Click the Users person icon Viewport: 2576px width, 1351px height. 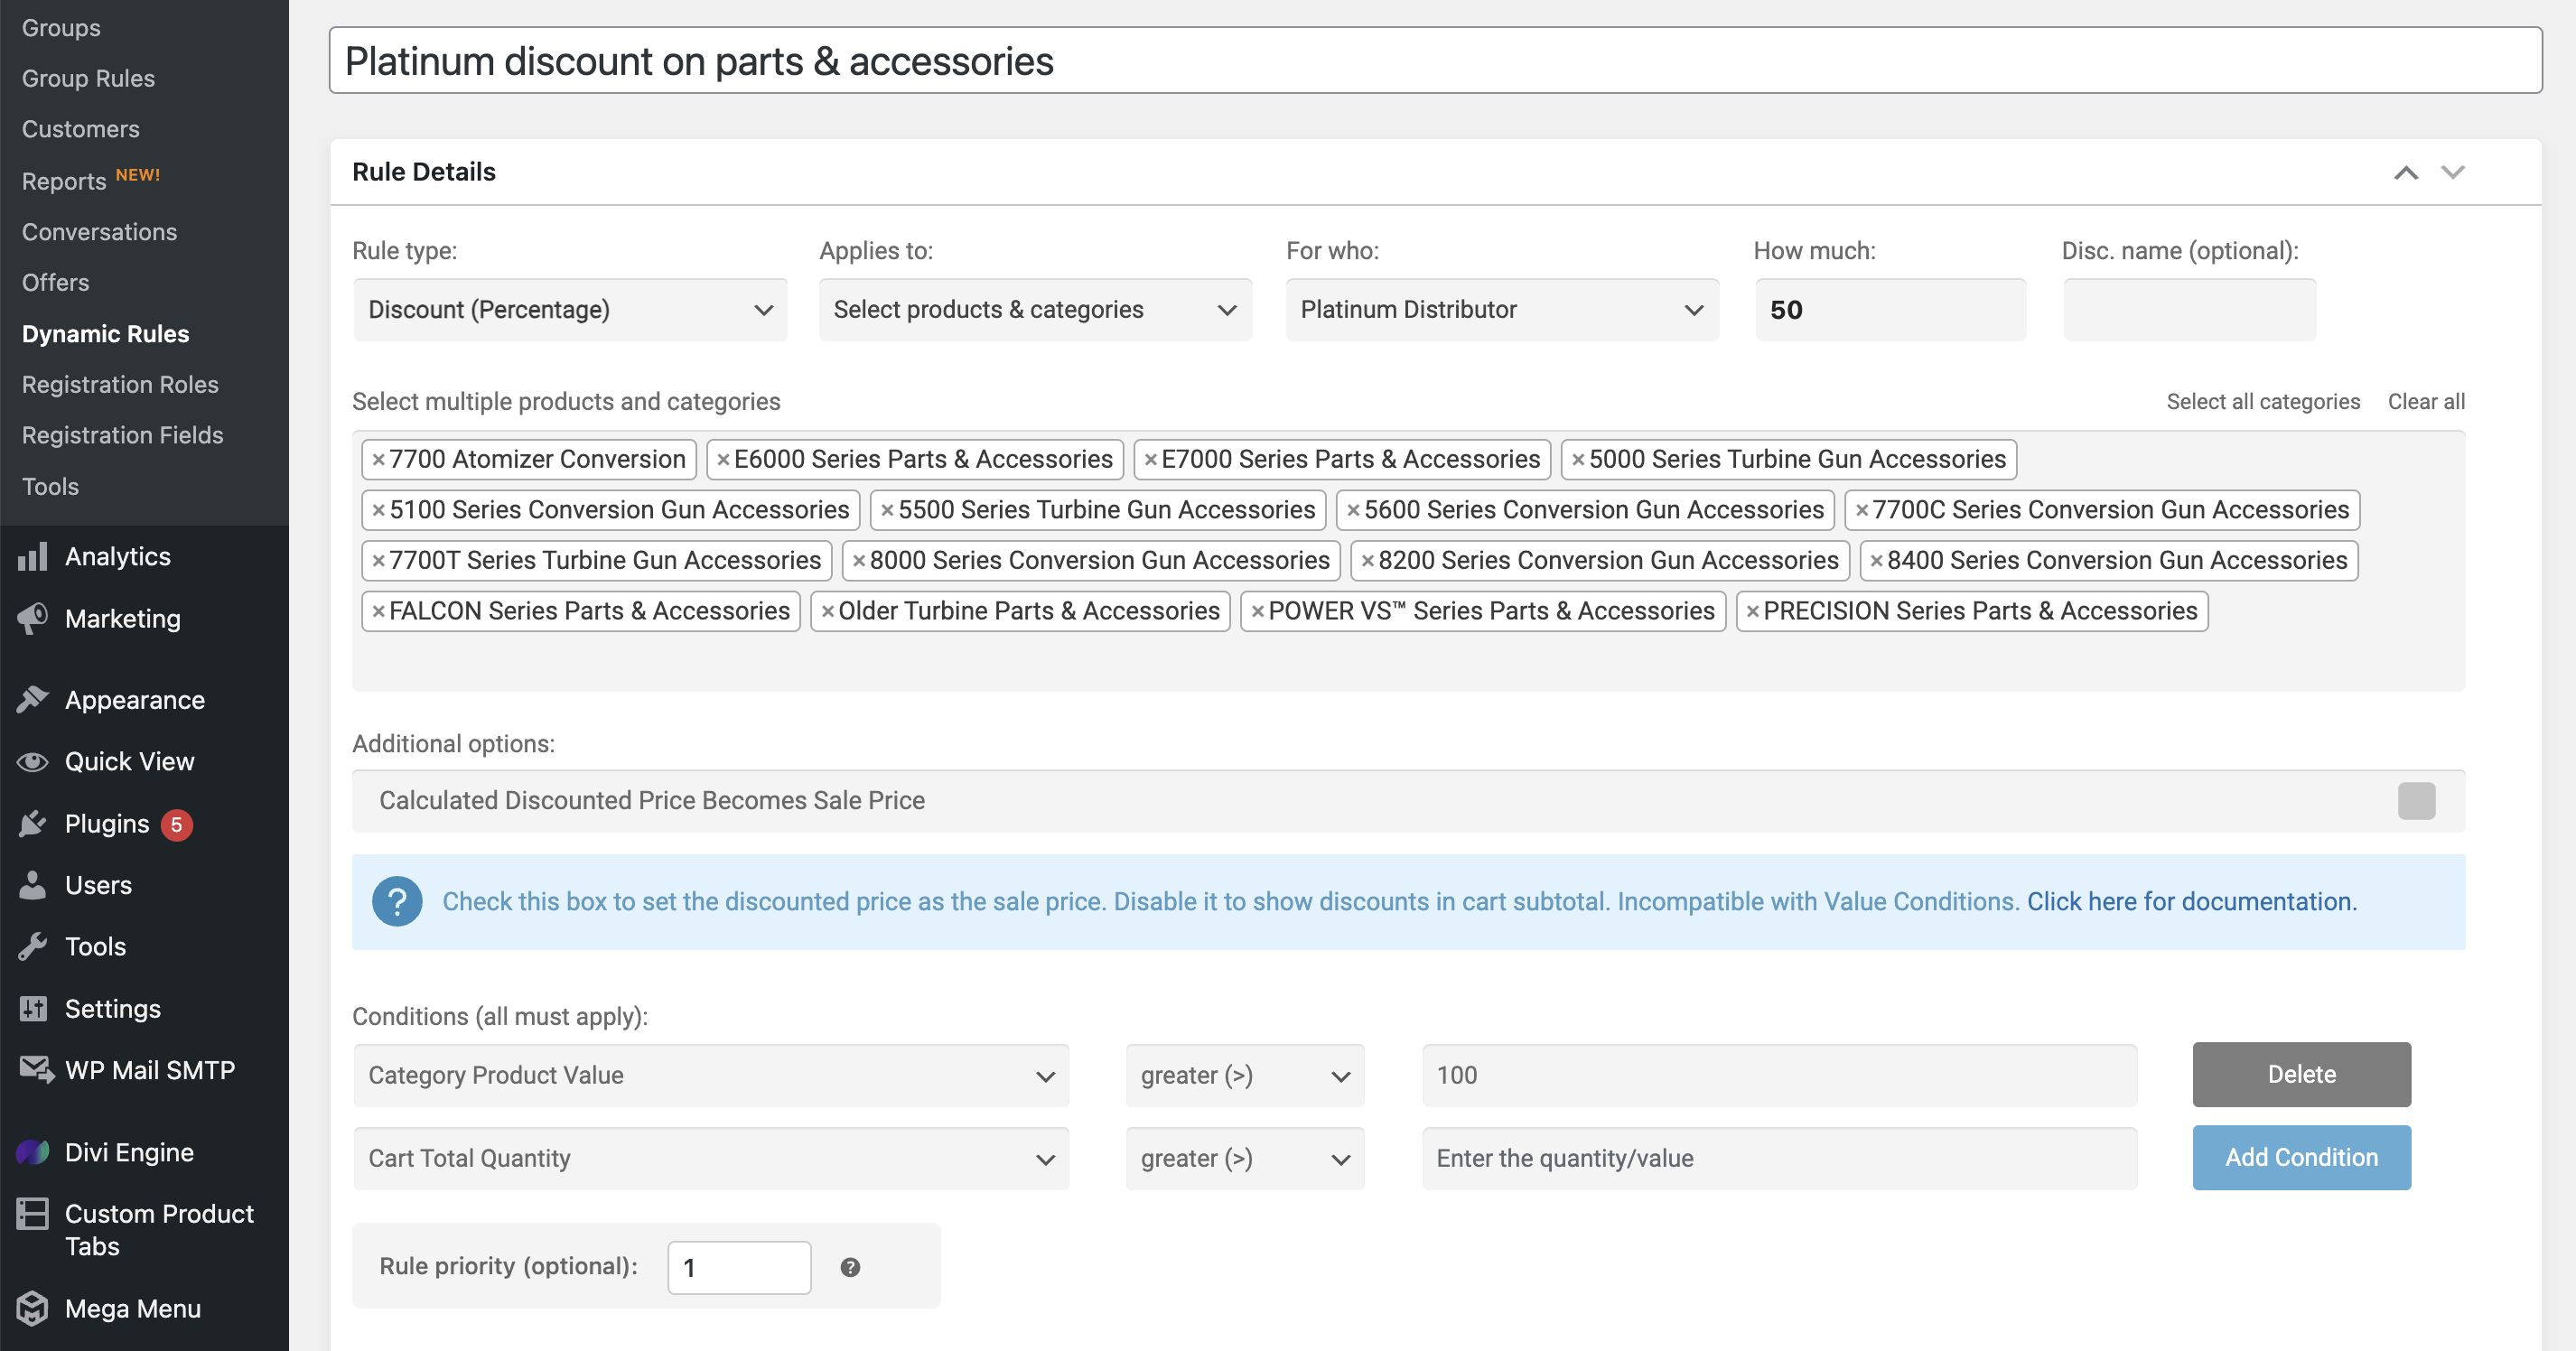[x=32, y=885]
